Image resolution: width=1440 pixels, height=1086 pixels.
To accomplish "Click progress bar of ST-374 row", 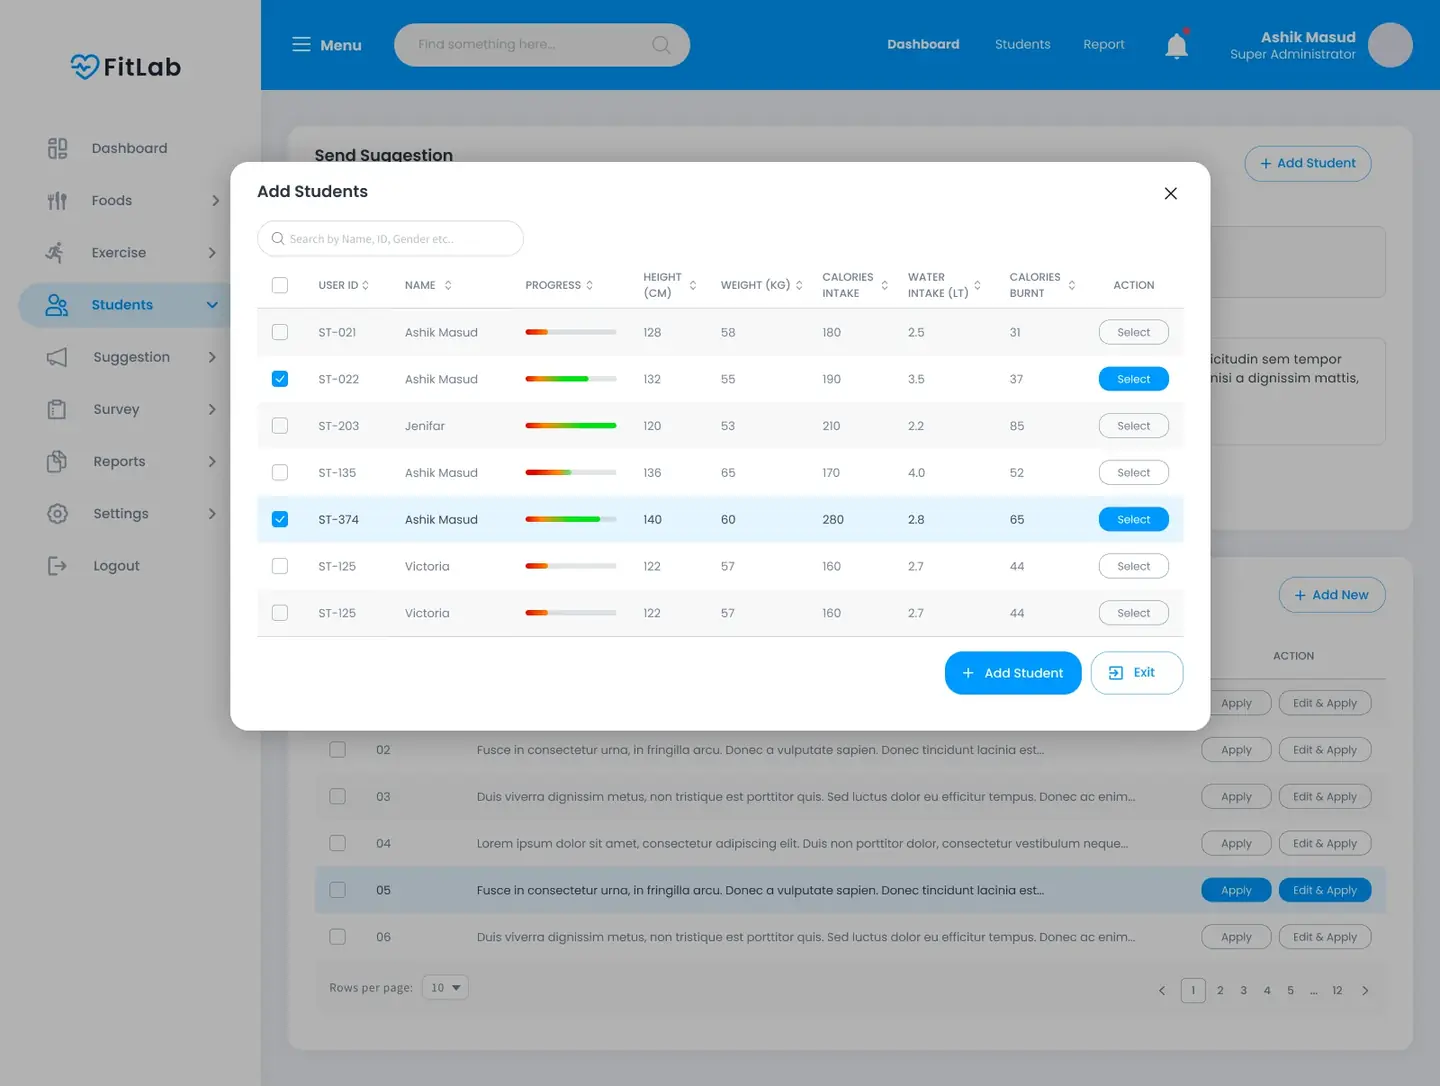I will point(571,519).
